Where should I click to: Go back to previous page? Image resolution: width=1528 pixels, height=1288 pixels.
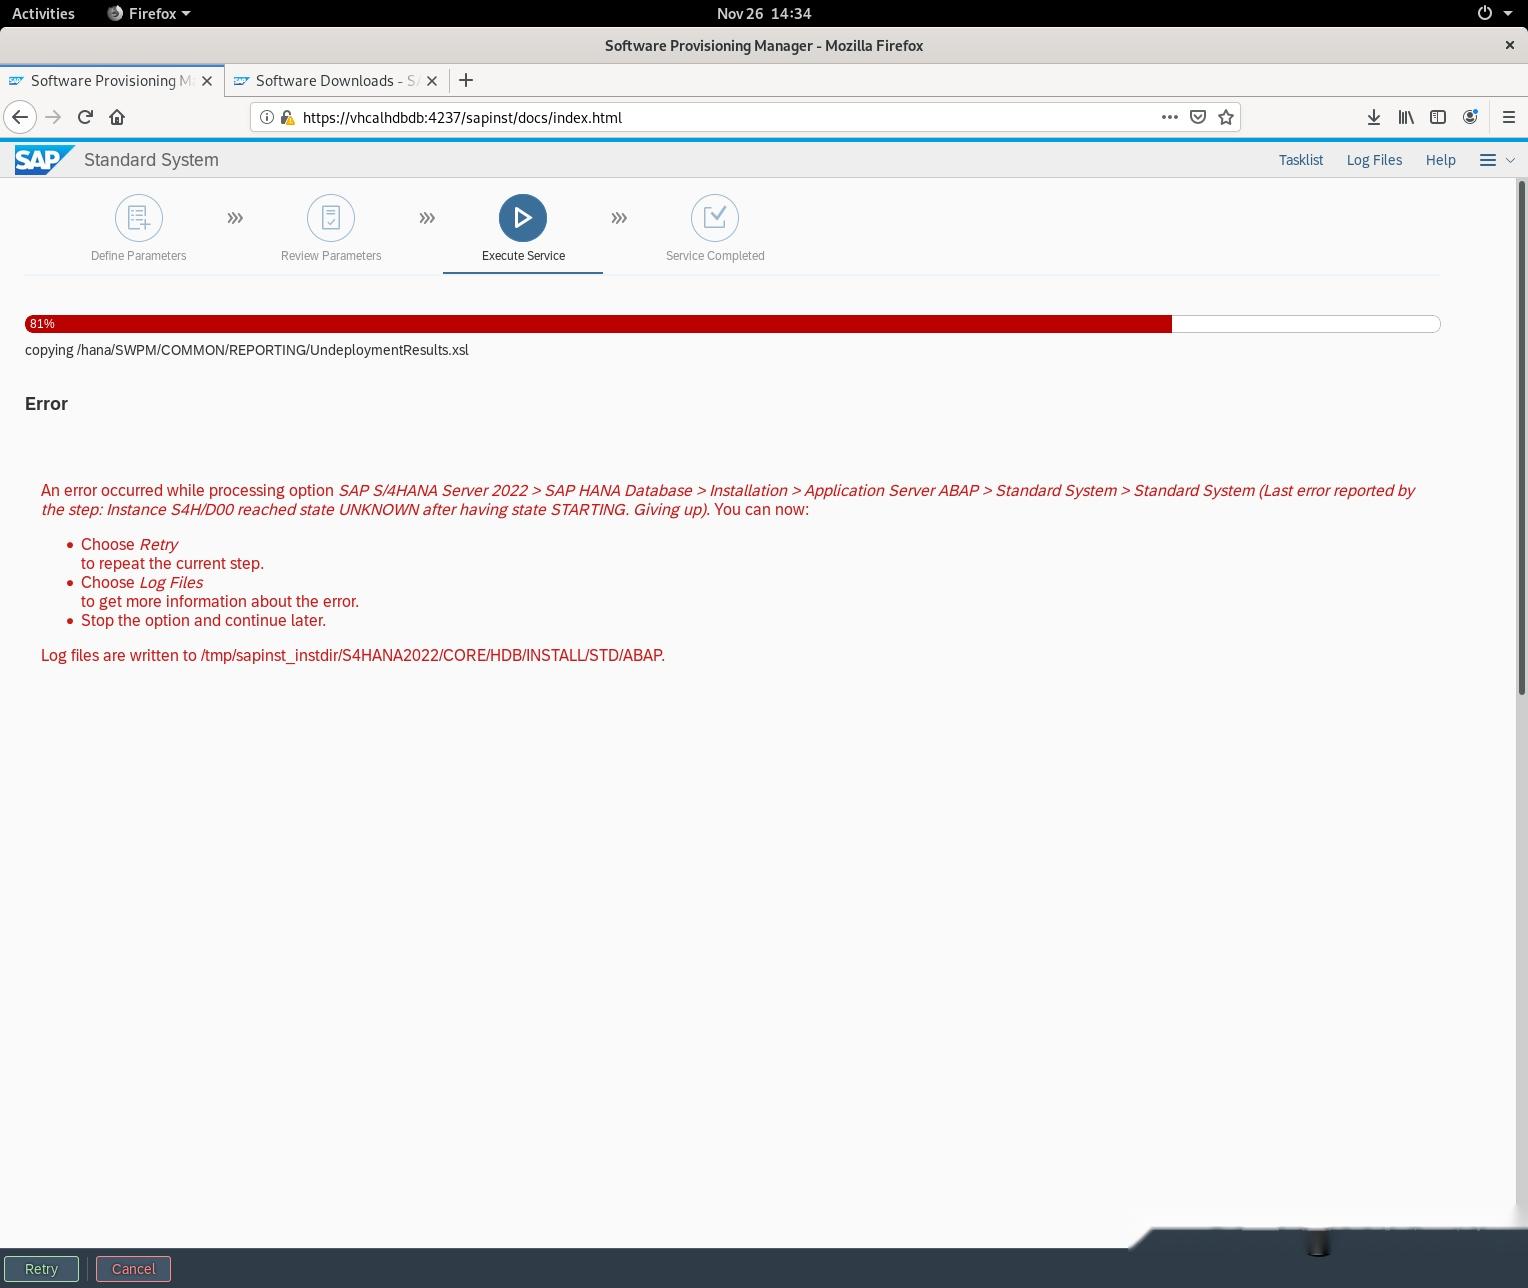[20, 117]
